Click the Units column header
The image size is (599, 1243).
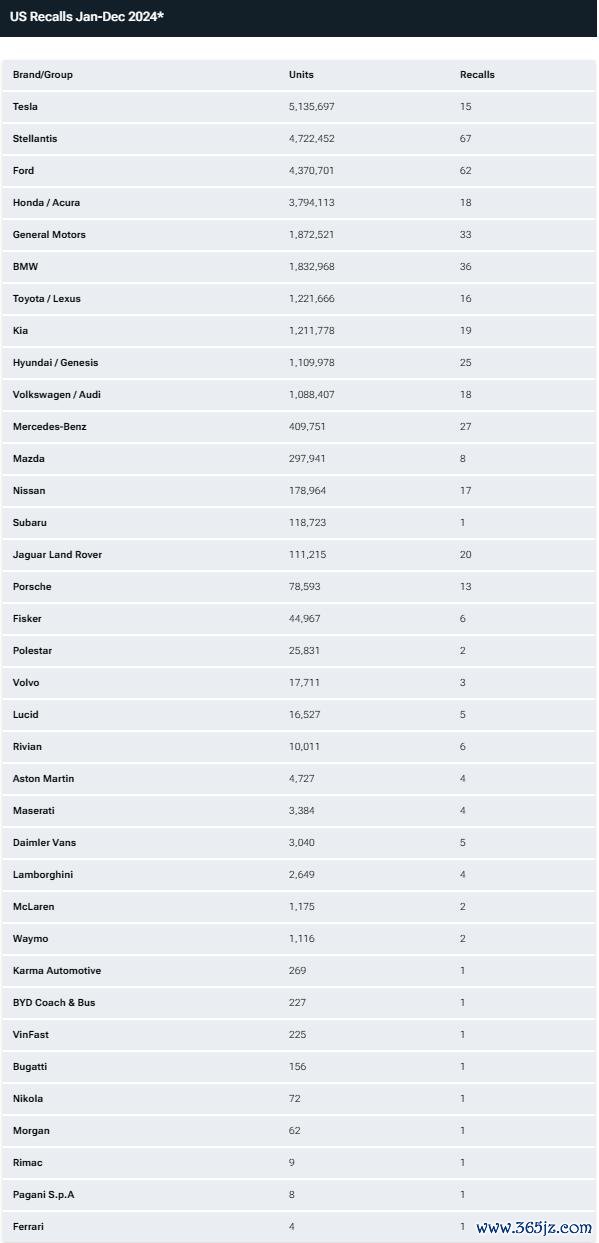pyautogui.click(x=301, y=75)
